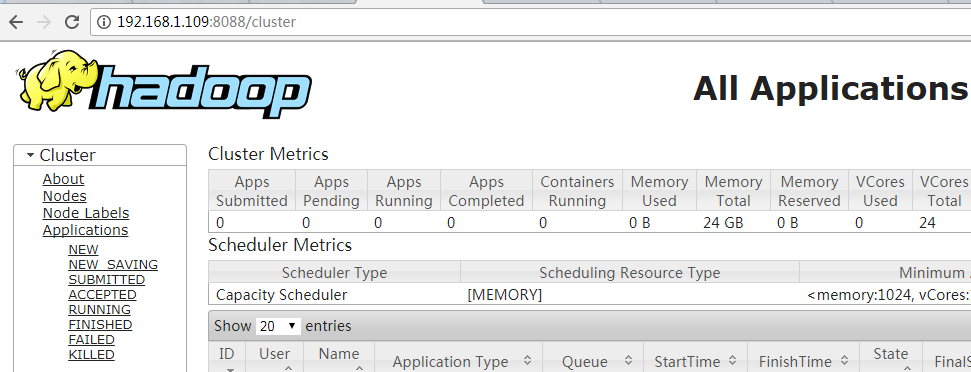
Task: Sort table by Name column
Action: [x=339, y=357]
